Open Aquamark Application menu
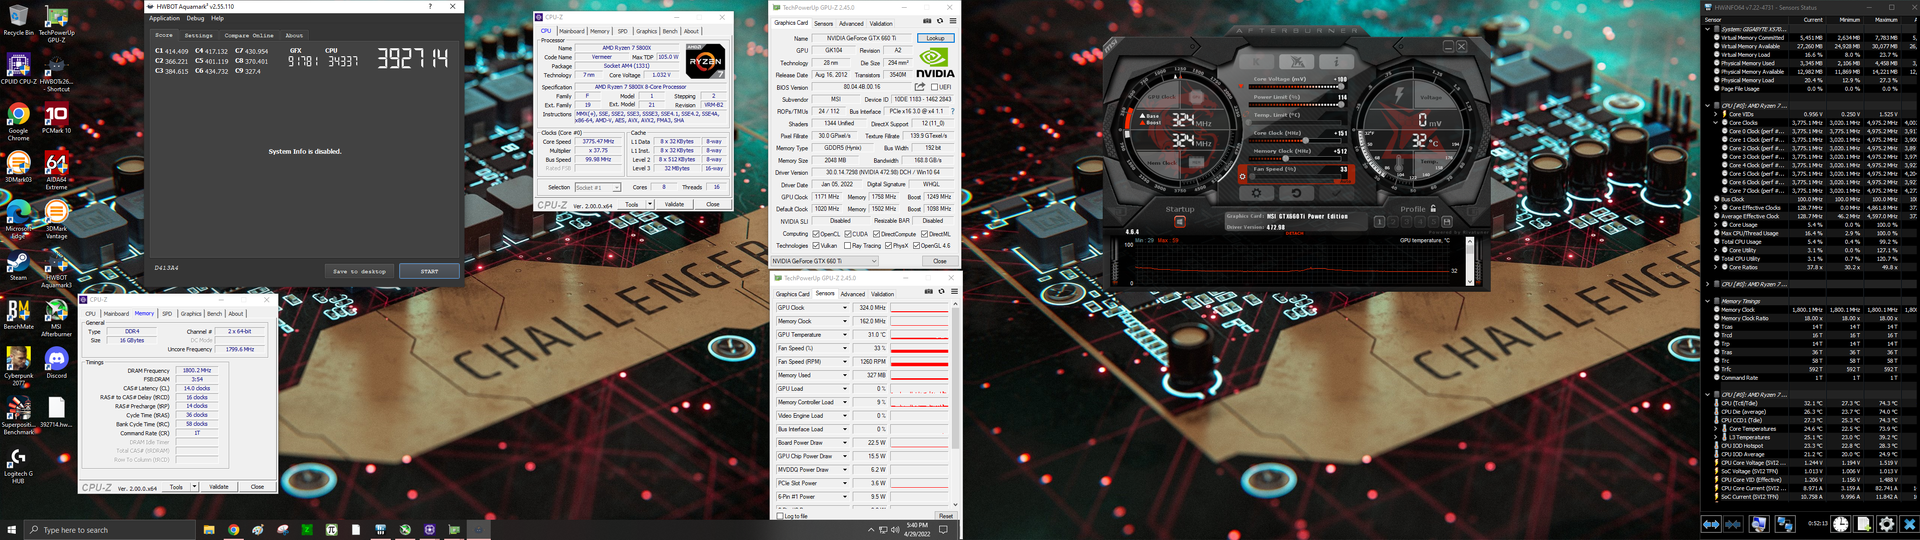The image size is (1920, 540). click(164, 18)
